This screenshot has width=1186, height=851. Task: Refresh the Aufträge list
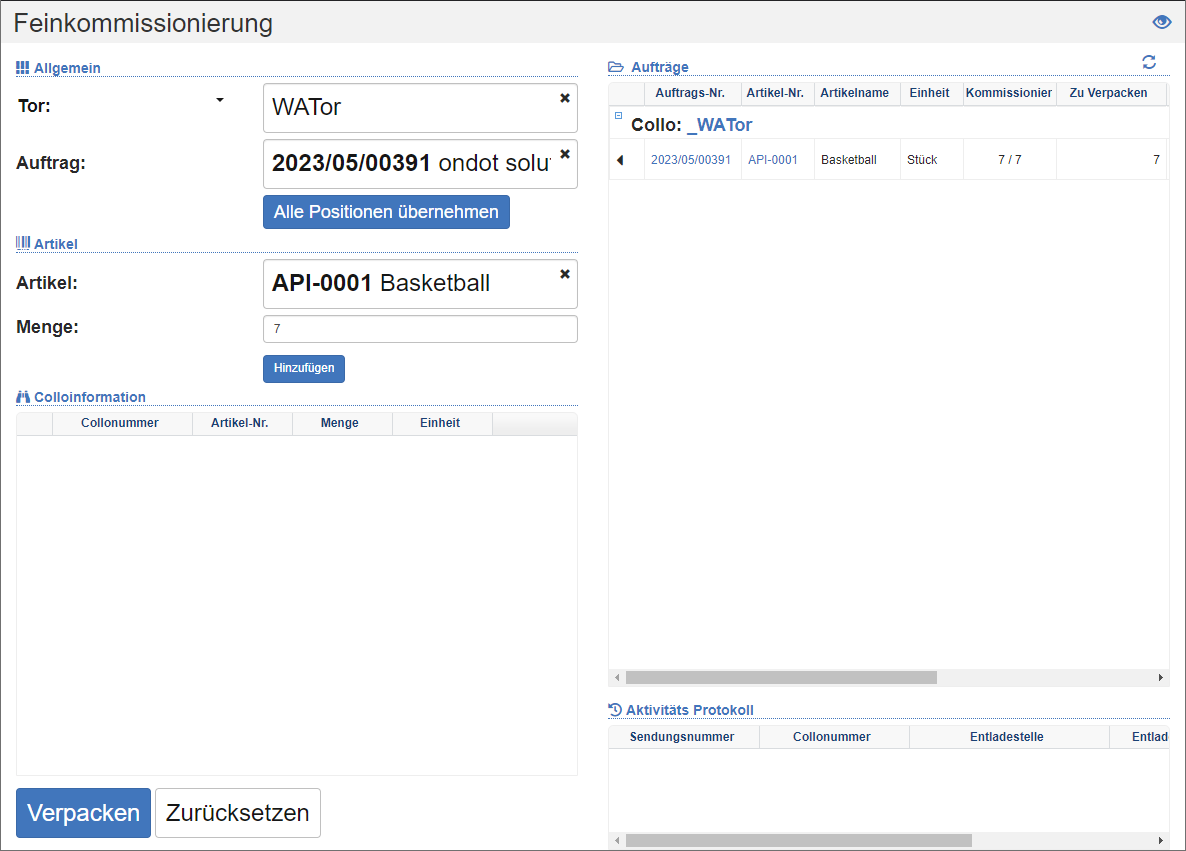1149,63
